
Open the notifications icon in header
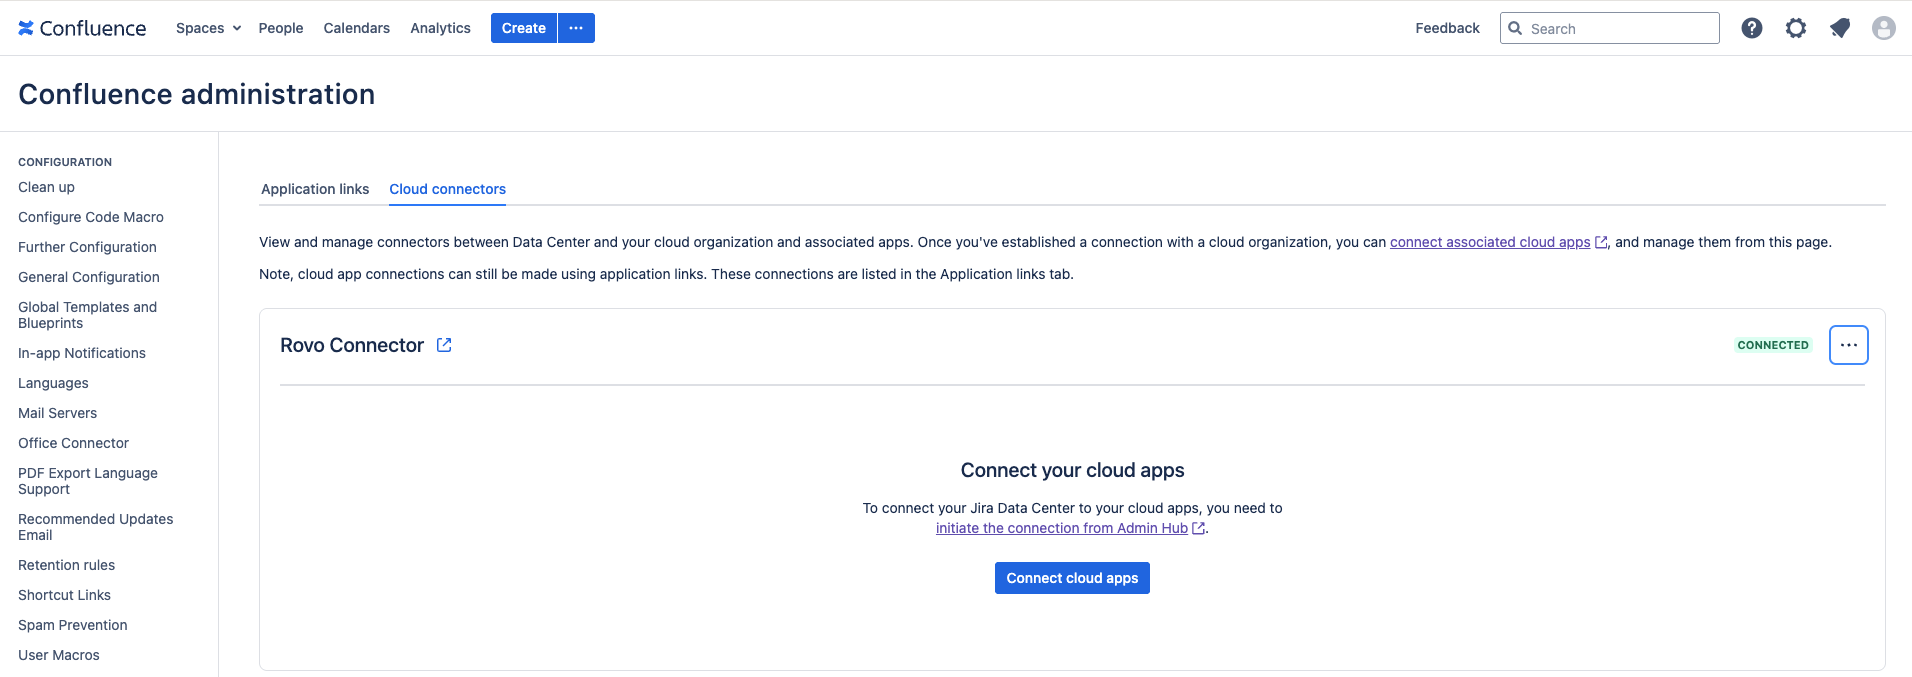(1840, 28)
